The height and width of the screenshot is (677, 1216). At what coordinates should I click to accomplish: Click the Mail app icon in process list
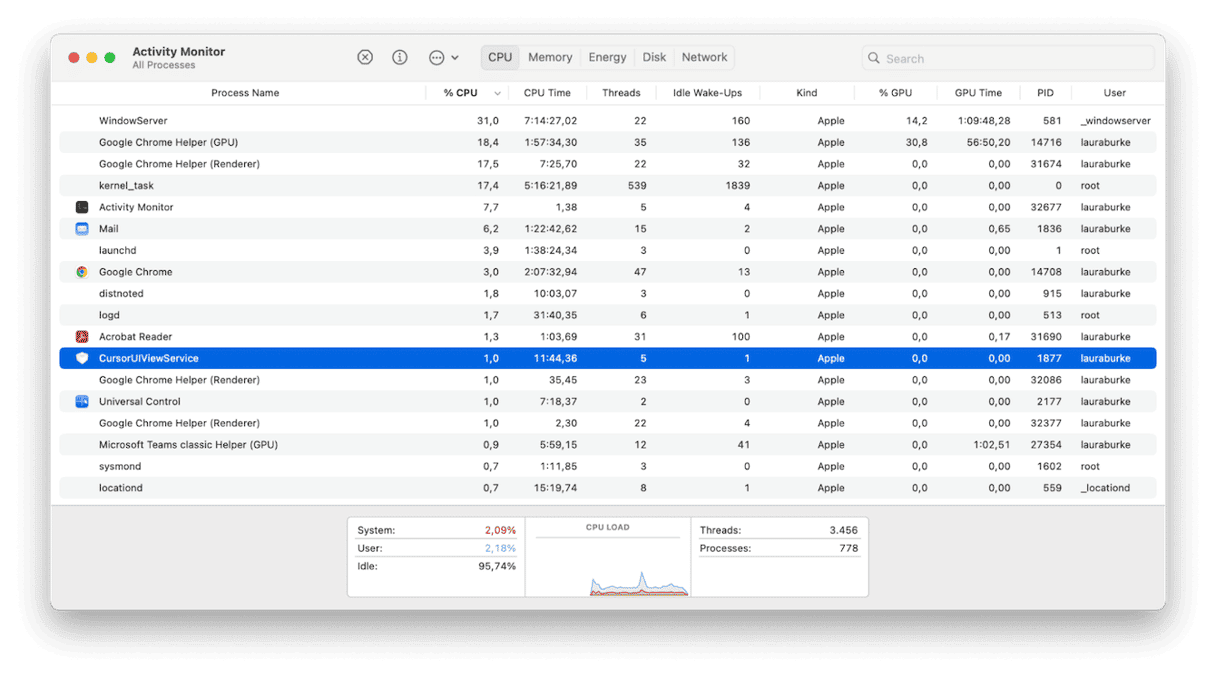pos(81,228)
